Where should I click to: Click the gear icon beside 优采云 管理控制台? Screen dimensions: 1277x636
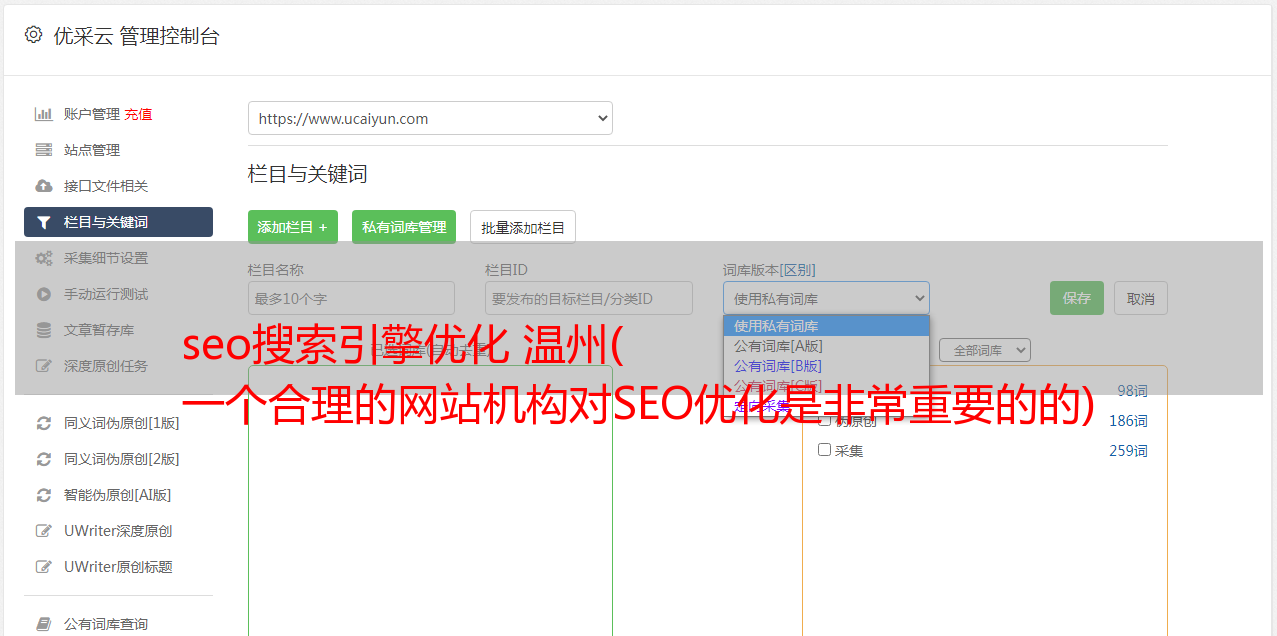pyautogui.click(x=33, y=35)
